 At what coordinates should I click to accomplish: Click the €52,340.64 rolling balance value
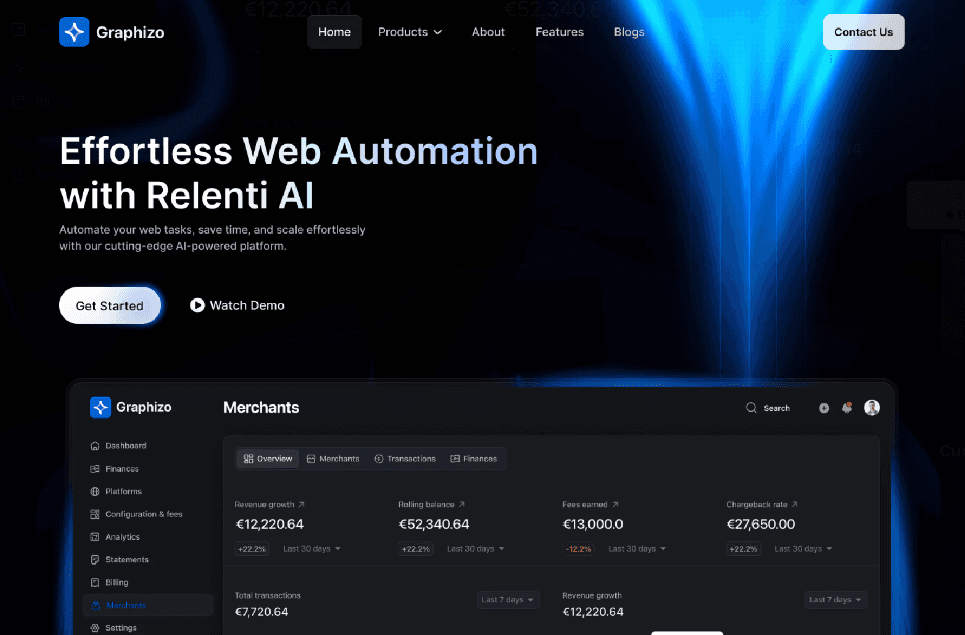(434, 524)
